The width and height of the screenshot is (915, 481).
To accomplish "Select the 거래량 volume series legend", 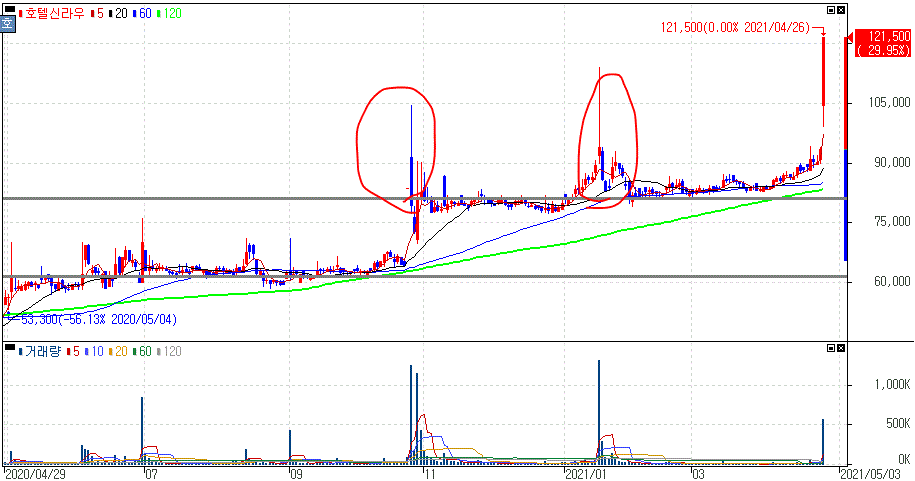I will (40, 351).
